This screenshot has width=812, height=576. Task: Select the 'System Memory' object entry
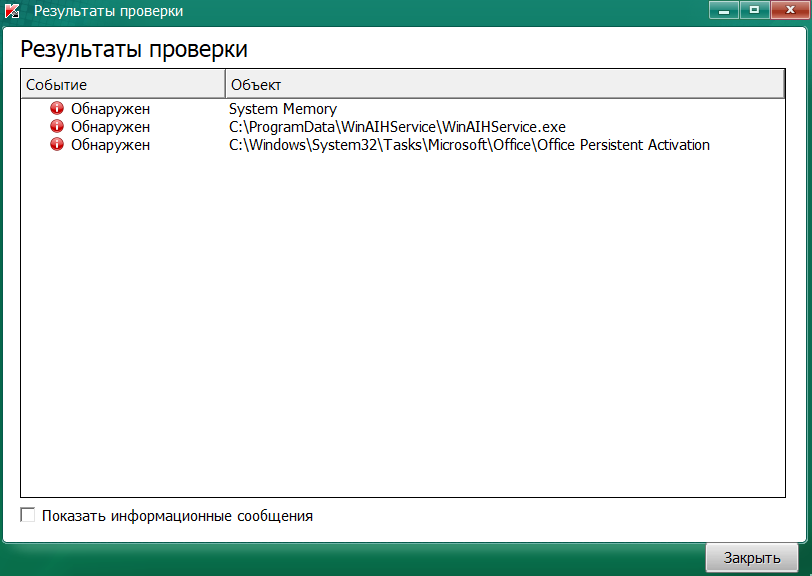tap(283, 109)
